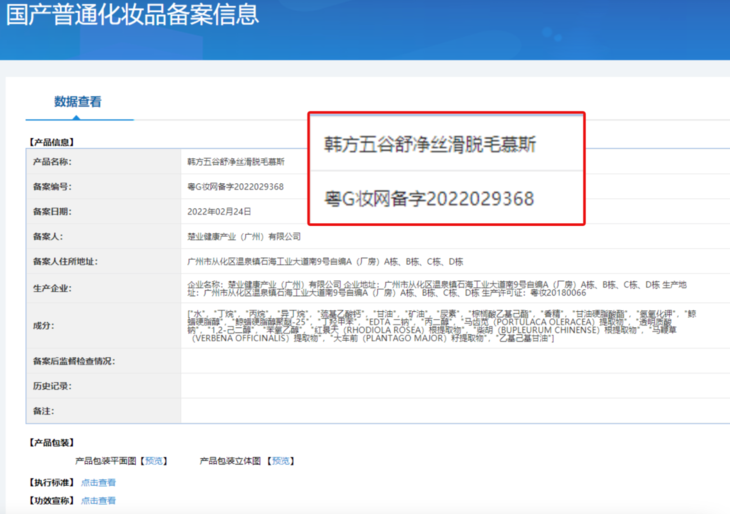Click enlarged 粤G妆网备字 number in red callout
Screen dimensions: 730x514
(429, 199)
